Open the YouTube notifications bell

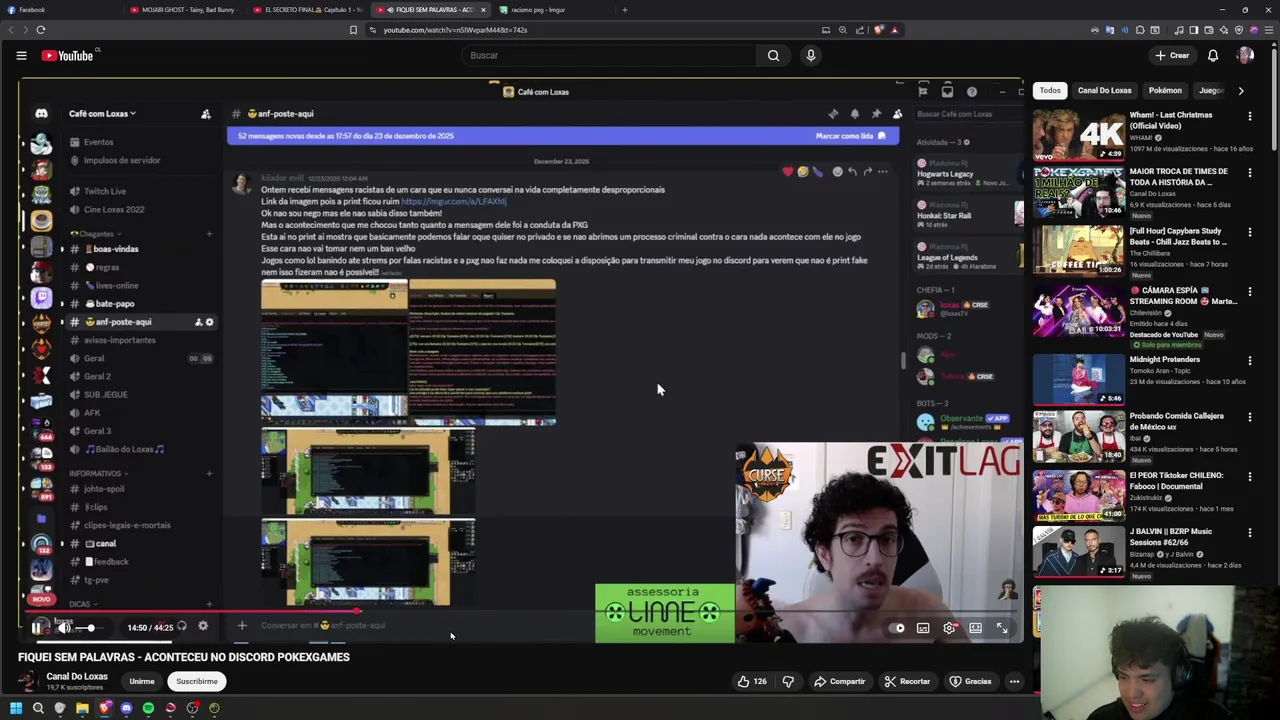1213,56
